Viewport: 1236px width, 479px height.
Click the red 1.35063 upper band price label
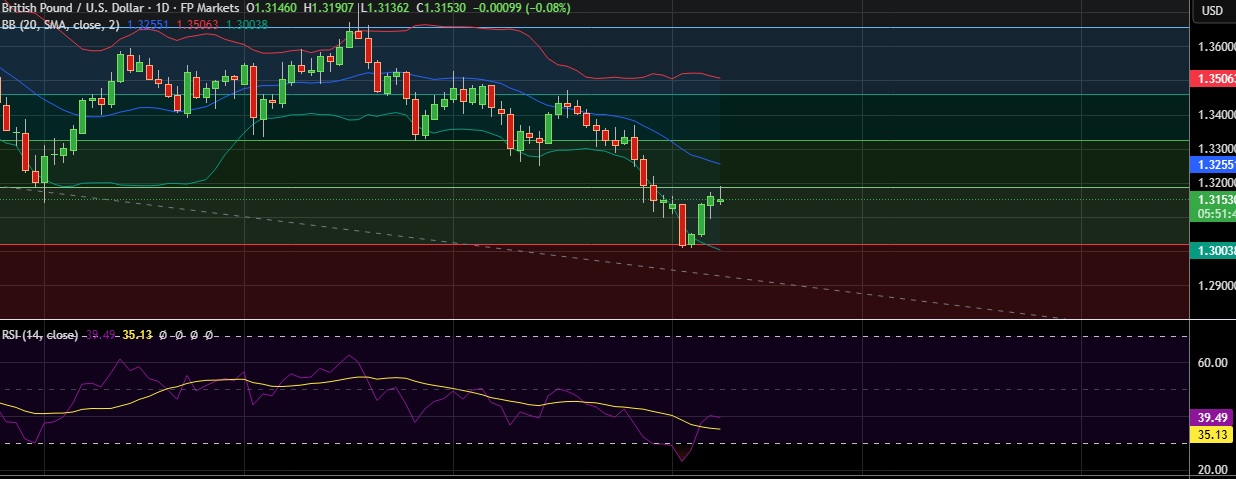pyautogui.click(x=1211, y=79)
